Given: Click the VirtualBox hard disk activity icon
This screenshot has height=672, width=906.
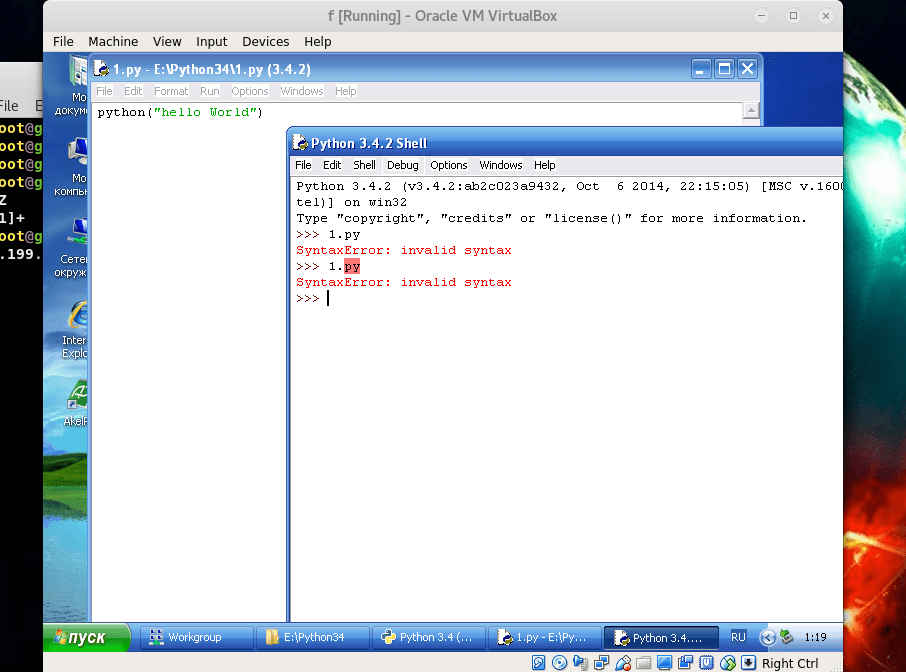Looking at the screenshot, I should pyautogui.click(x=539, y=663).
